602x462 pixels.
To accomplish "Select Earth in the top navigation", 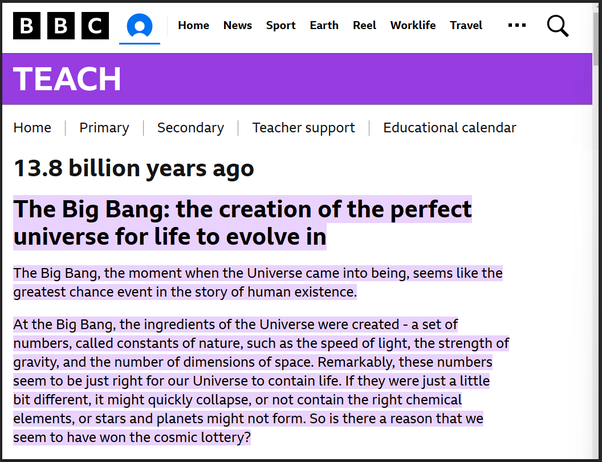I will tap(324, 26).
